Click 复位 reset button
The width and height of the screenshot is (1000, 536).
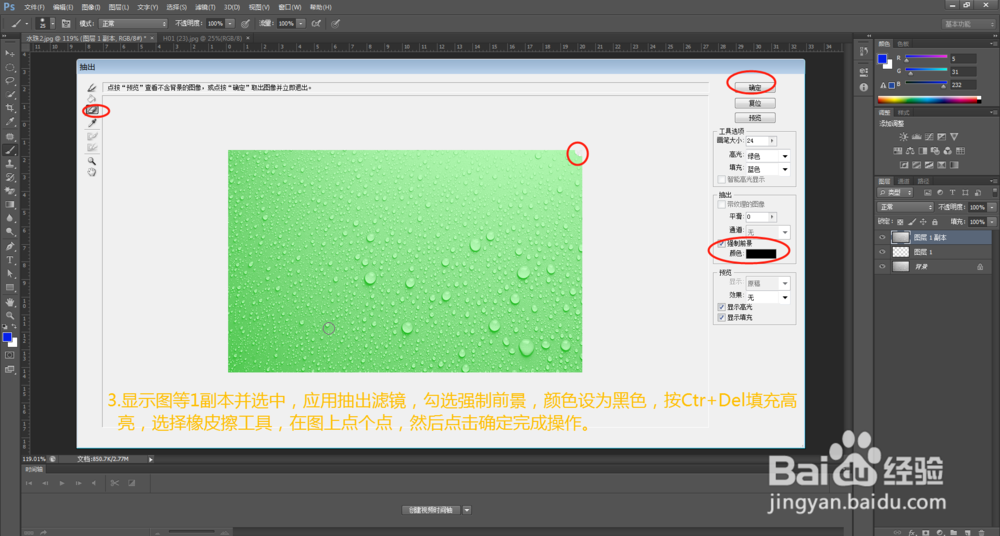tap(754, 103)
